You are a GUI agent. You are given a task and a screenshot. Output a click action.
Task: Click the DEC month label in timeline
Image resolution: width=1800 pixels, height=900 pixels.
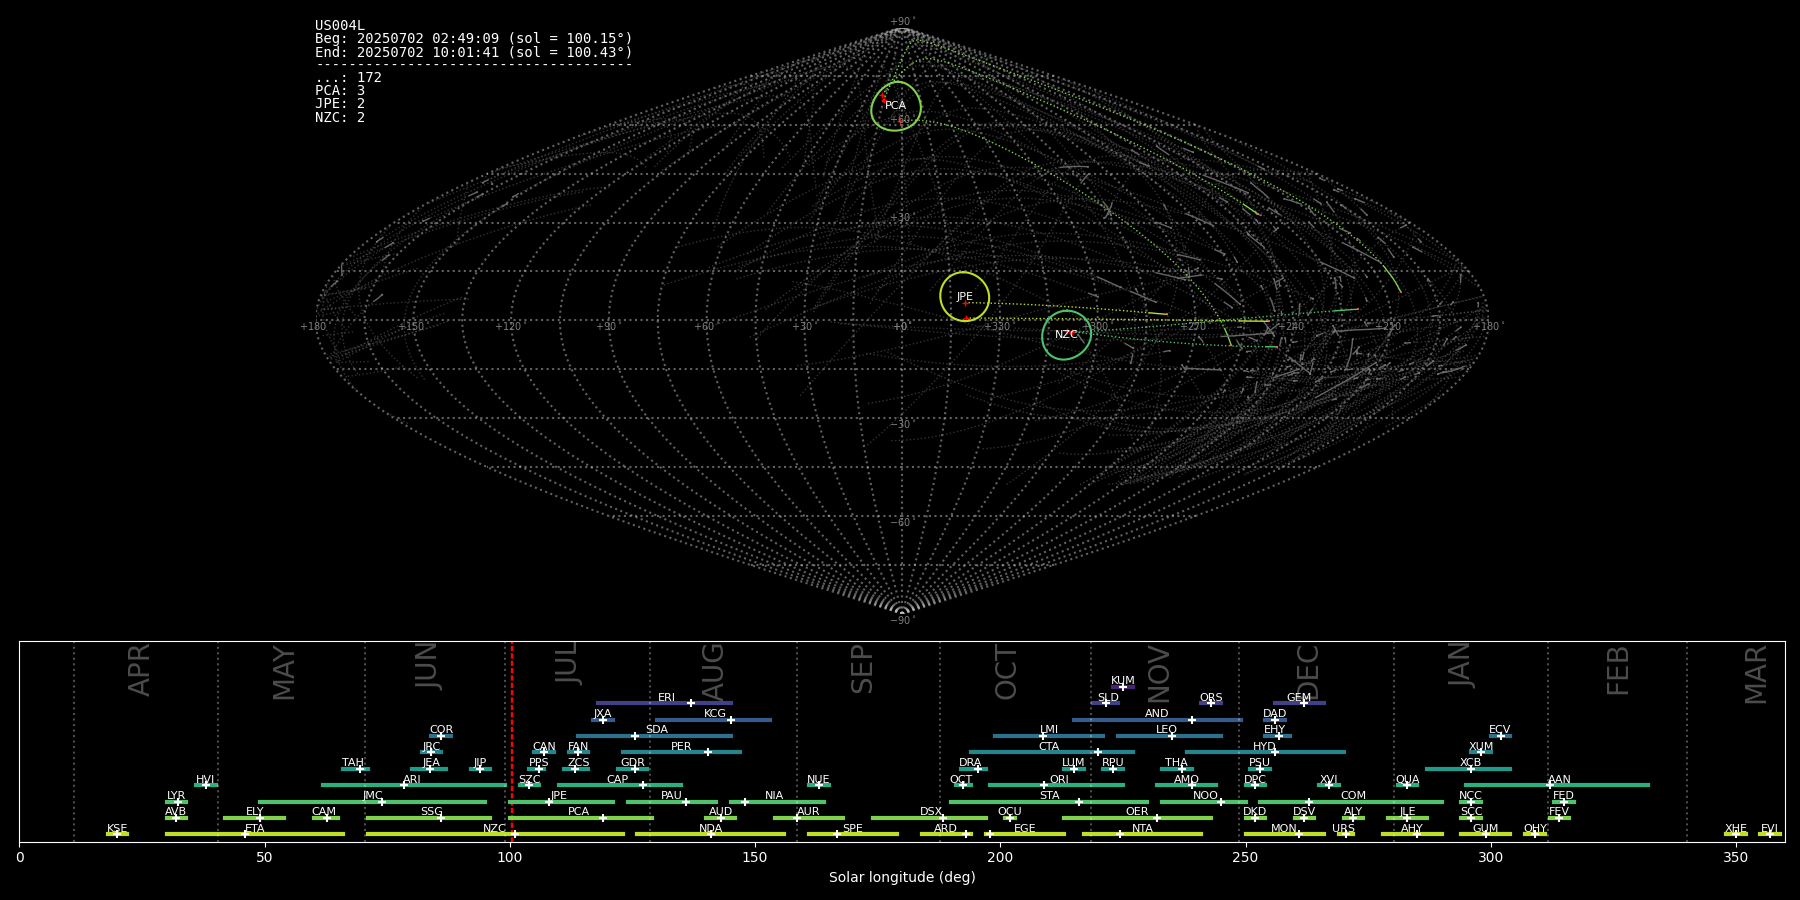coord(1308,672)
